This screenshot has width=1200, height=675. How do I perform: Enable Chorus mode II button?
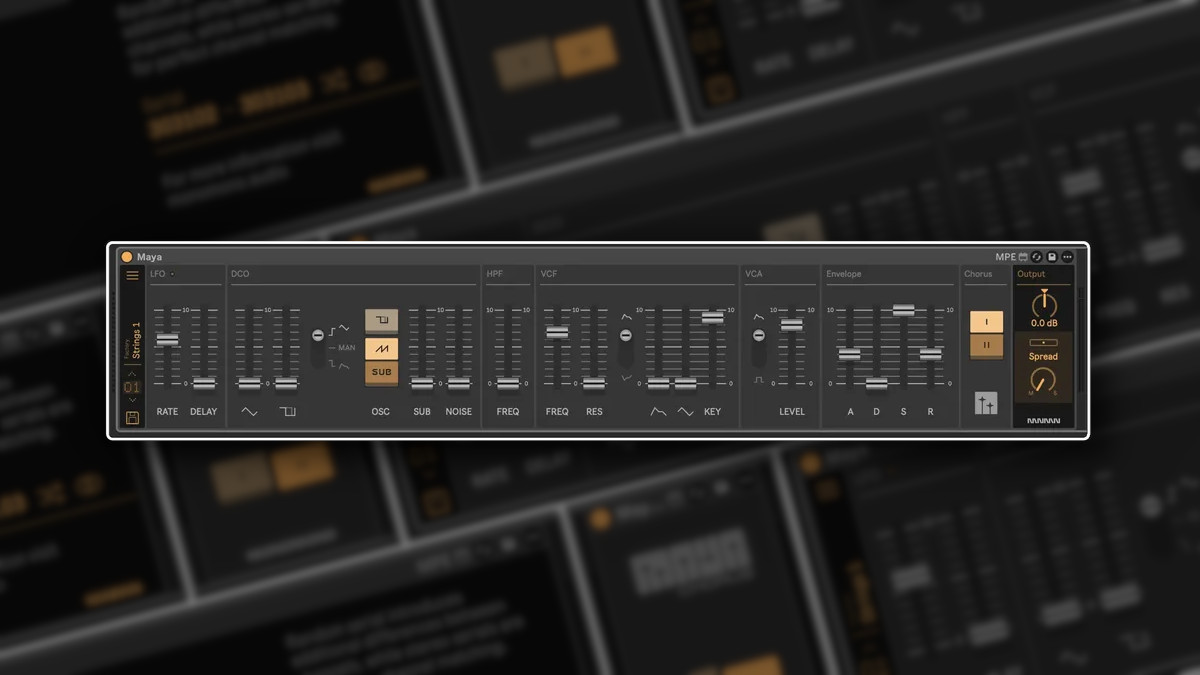click(986, 345)
